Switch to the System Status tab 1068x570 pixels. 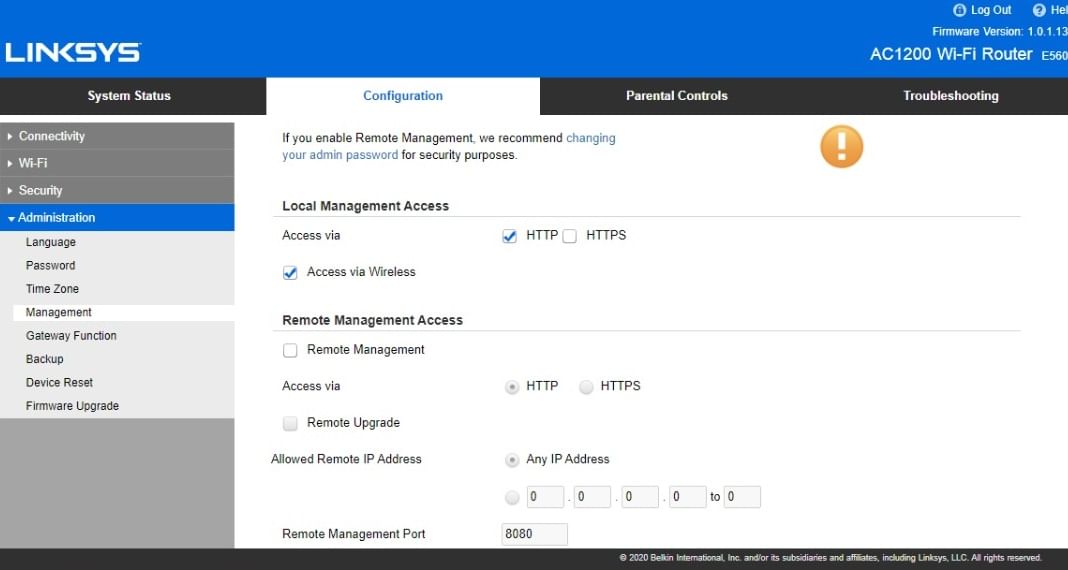129,96
